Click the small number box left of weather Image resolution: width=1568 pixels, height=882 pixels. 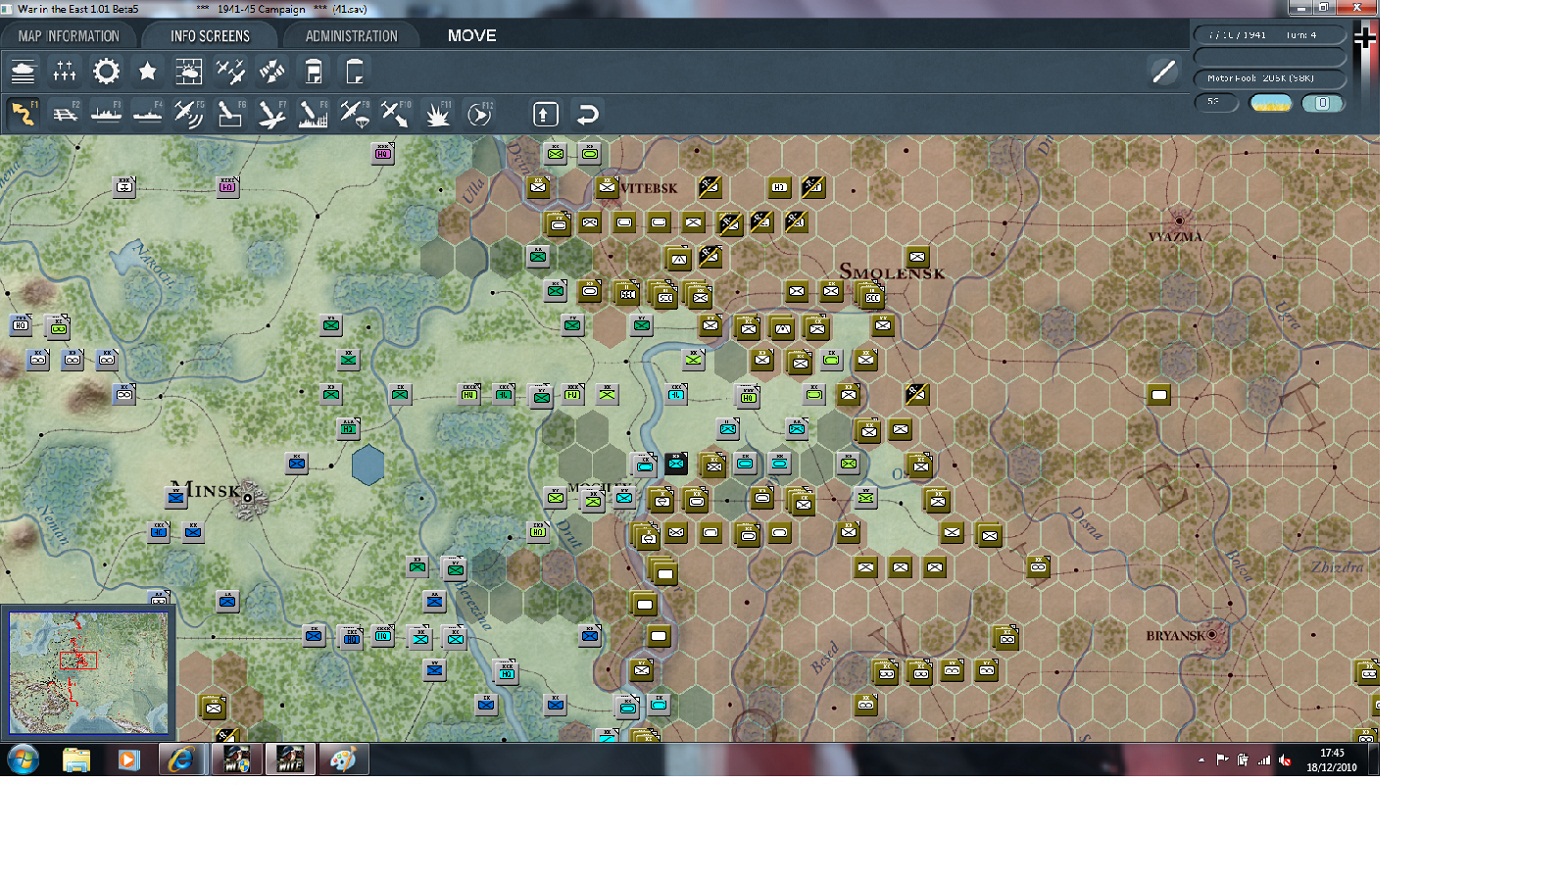click(x=1216, y=102)
